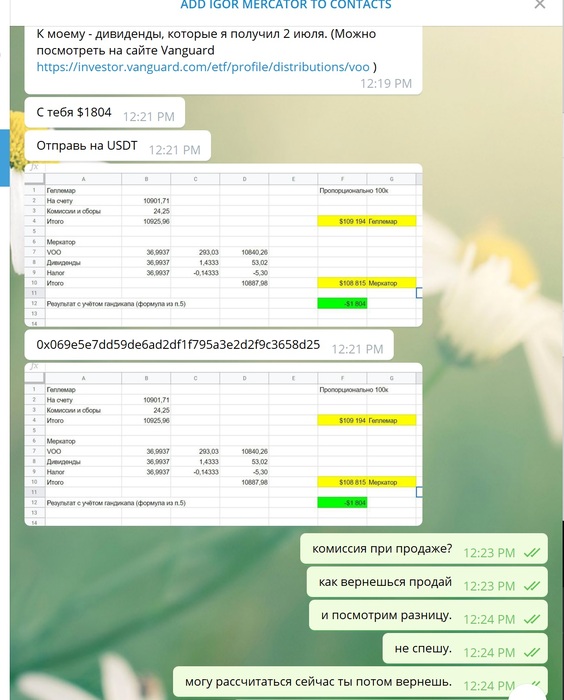Click the read checkmarks on "и посмотрим разницу."
This screenshot has height=700, width=564.
[x=532, y=619]
